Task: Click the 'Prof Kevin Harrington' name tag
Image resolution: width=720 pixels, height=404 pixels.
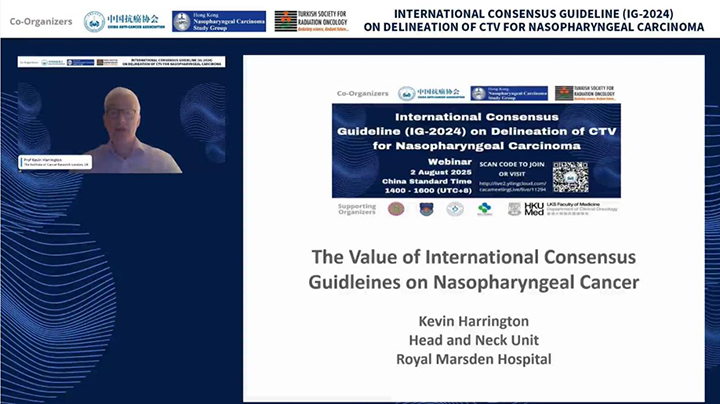Action: coord(55,162)
